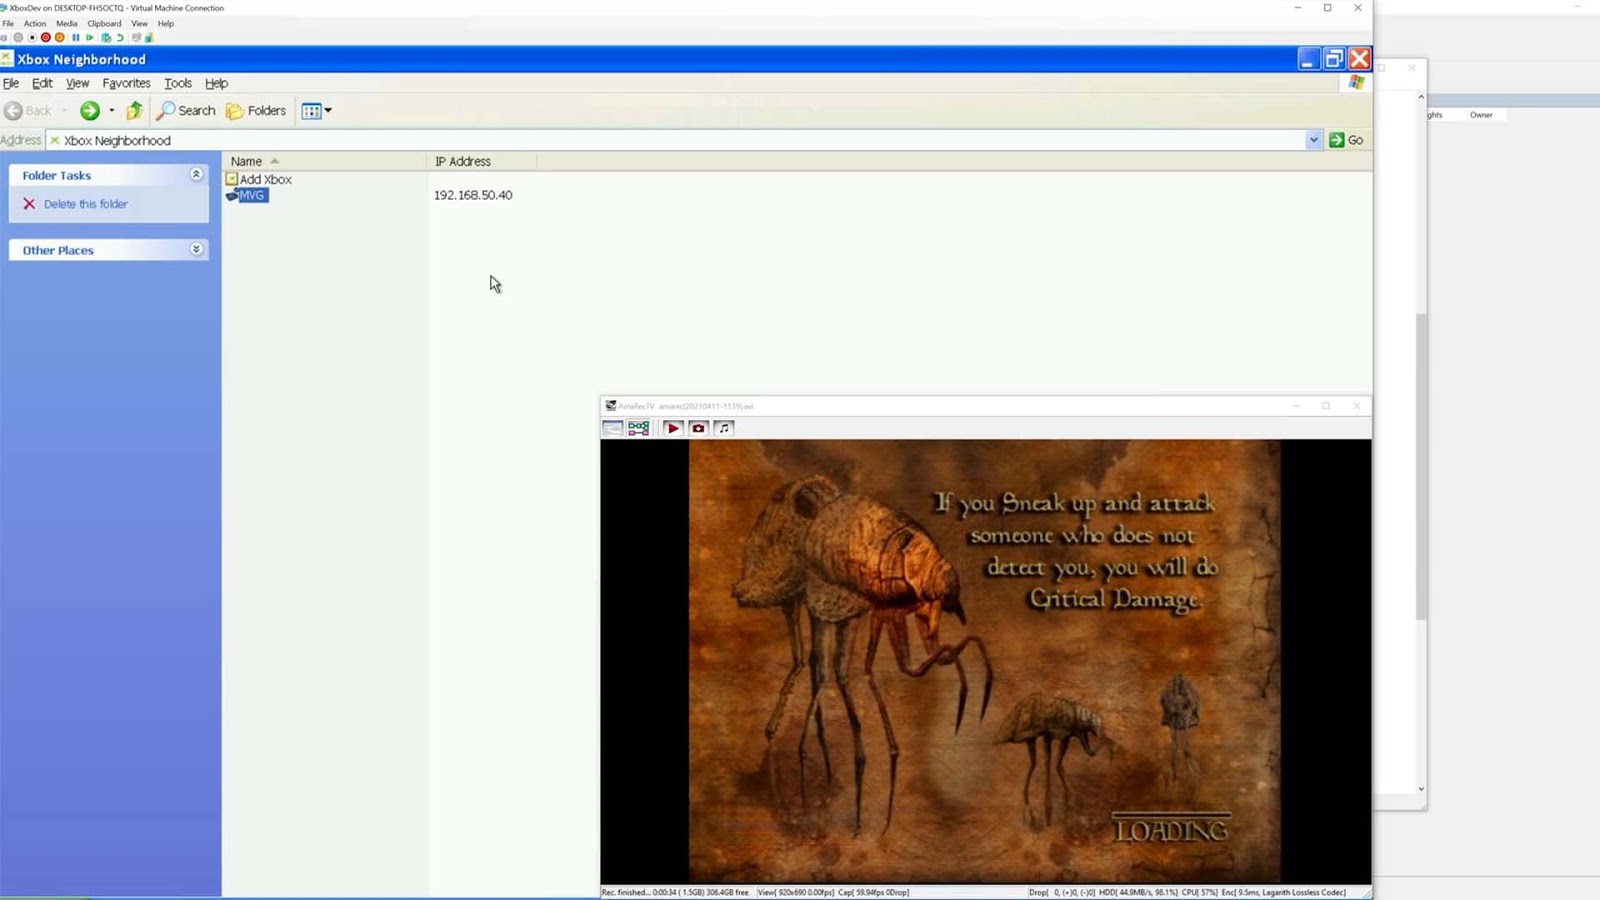
Task: Click the Windows flag logo in Explorer
Action: (x=1357, y=83)
